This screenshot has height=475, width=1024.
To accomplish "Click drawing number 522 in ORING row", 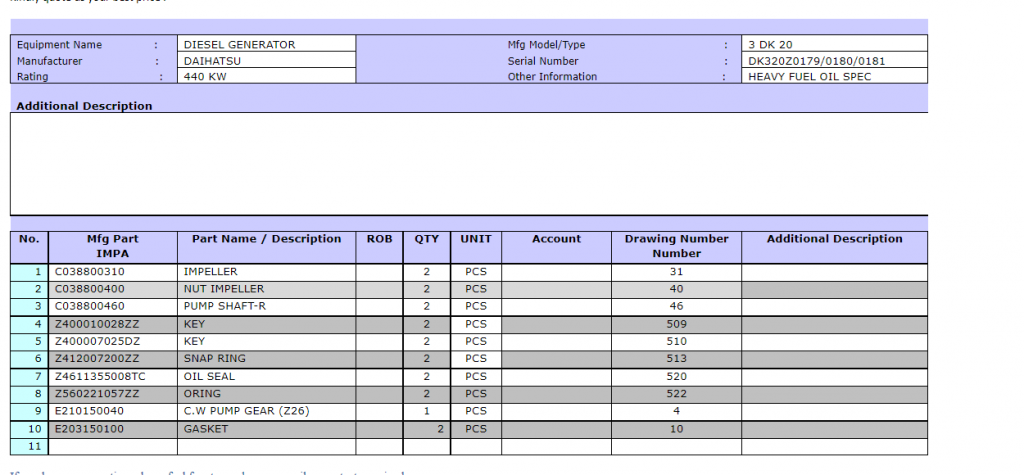I will 676,394.
